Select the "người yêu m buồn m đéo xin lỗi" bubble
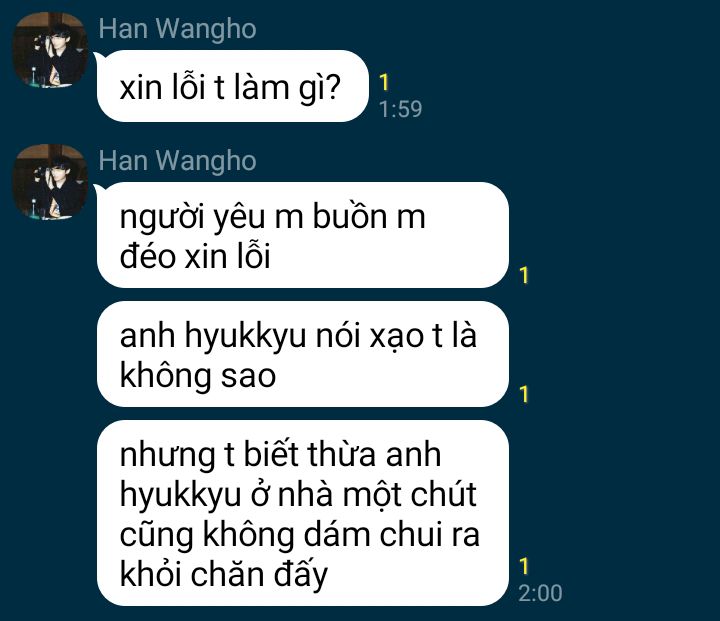The image size is (720, 621). pyautogui.click(x=303, y=235)
